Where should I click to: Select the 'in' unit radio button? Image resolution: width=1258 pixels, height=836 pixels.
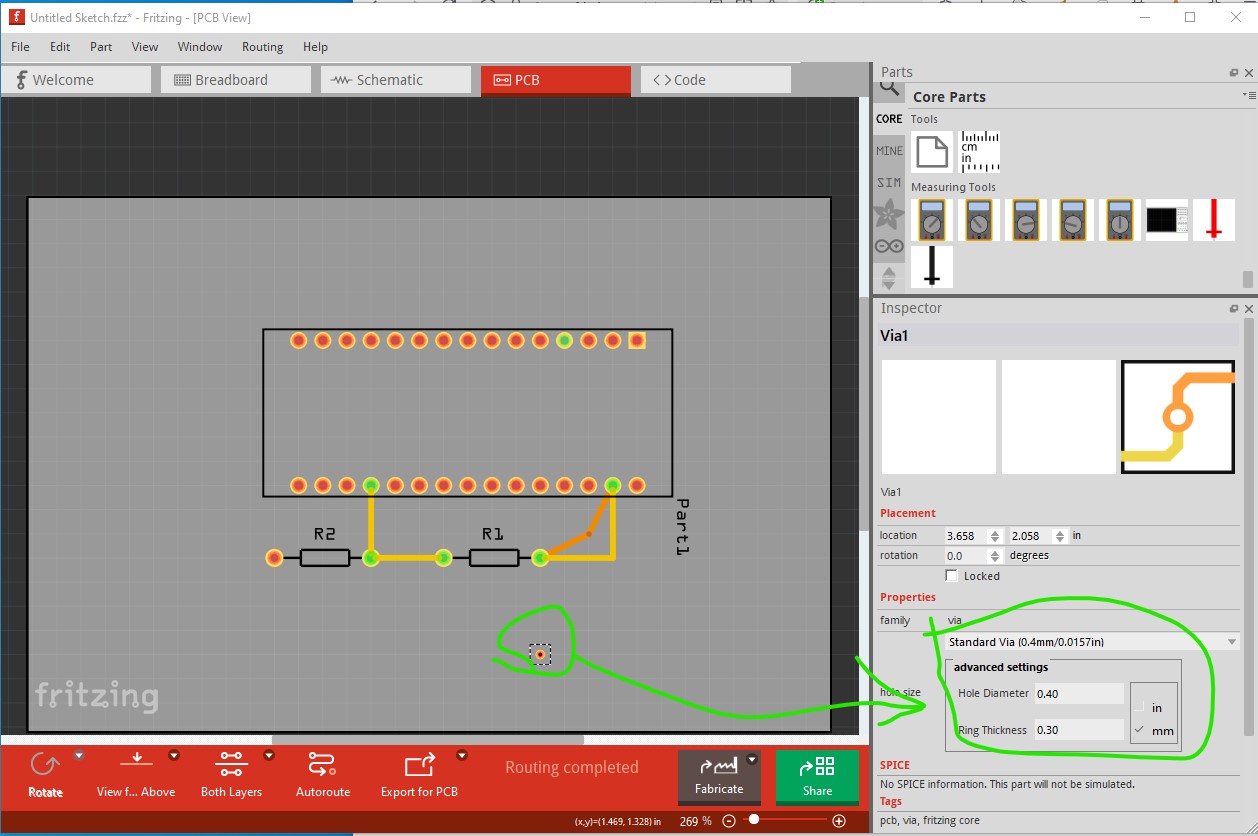click(x=1140, y=707)
